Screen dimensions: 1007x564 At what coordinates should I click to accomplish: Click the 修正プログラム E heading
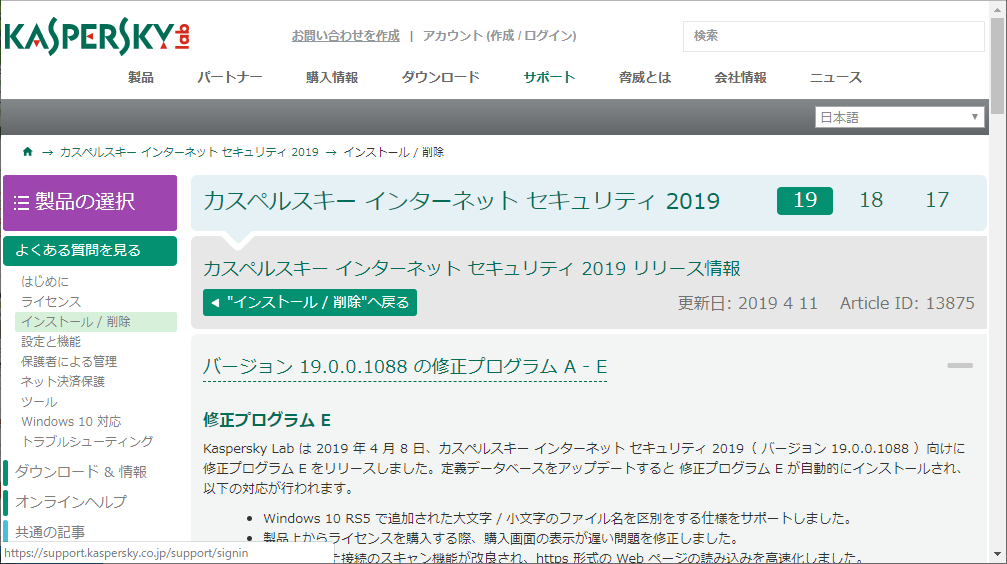[x=267, y=420]
